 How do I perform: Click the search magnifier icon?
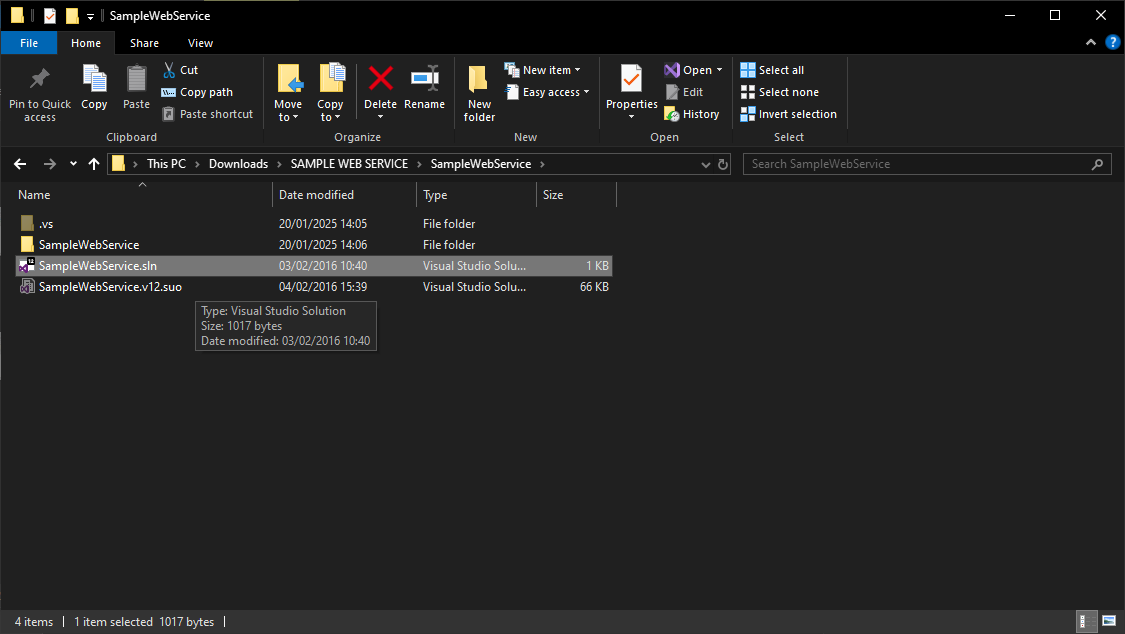pos(1097,164)
